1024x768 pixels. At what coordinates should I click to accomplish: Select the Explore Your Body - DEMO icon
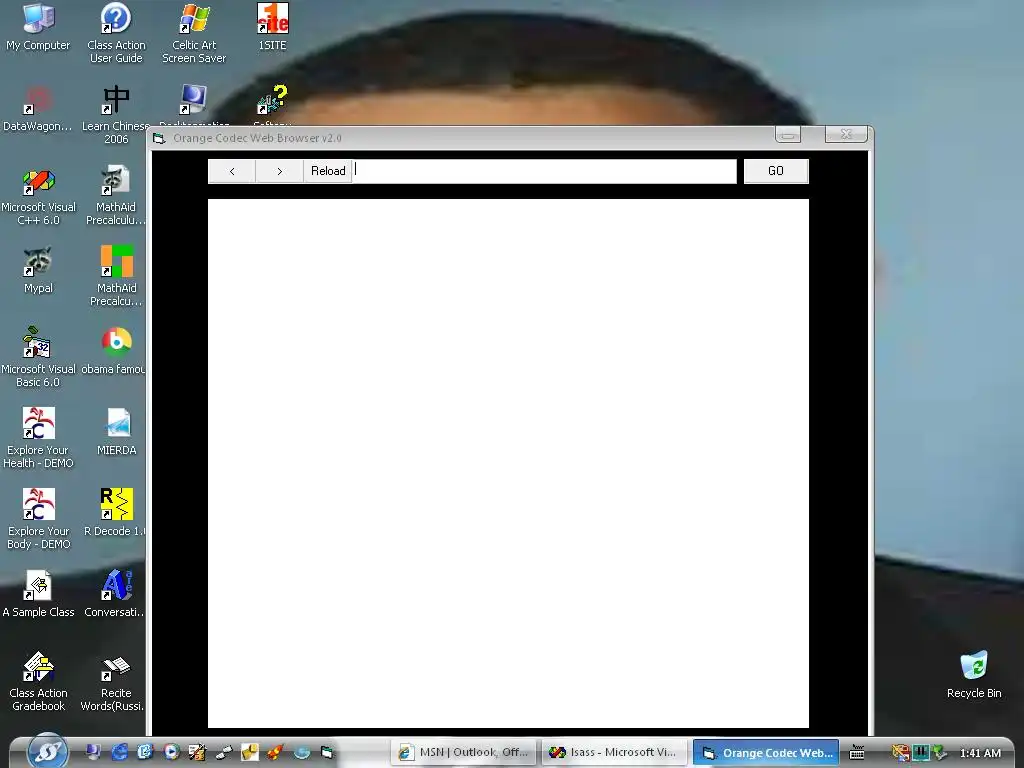(x=38, y=519)
